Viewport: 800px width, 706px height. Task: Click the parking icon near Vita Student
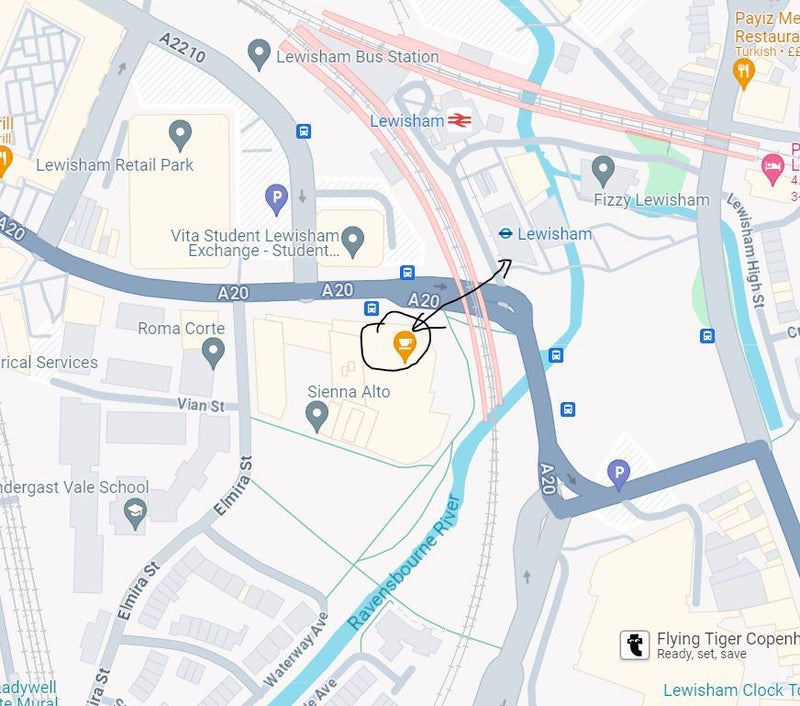click(277, 199)
